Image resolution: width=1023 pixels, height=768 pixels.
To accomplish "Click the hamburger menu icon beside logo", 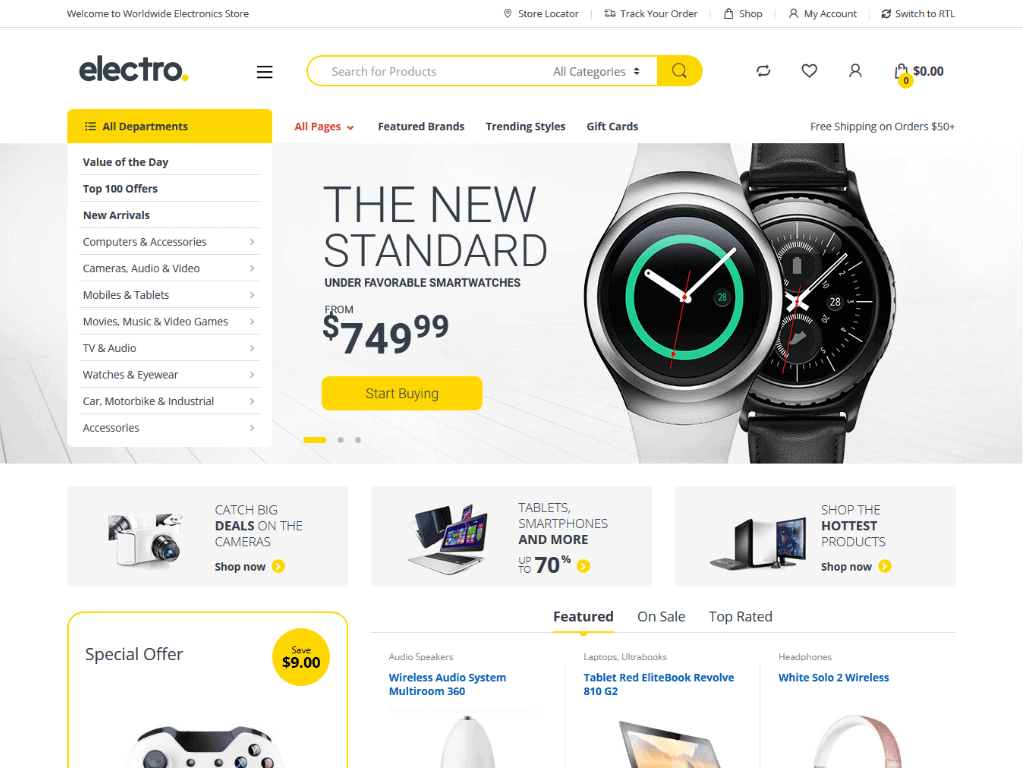I will (264, 72).
